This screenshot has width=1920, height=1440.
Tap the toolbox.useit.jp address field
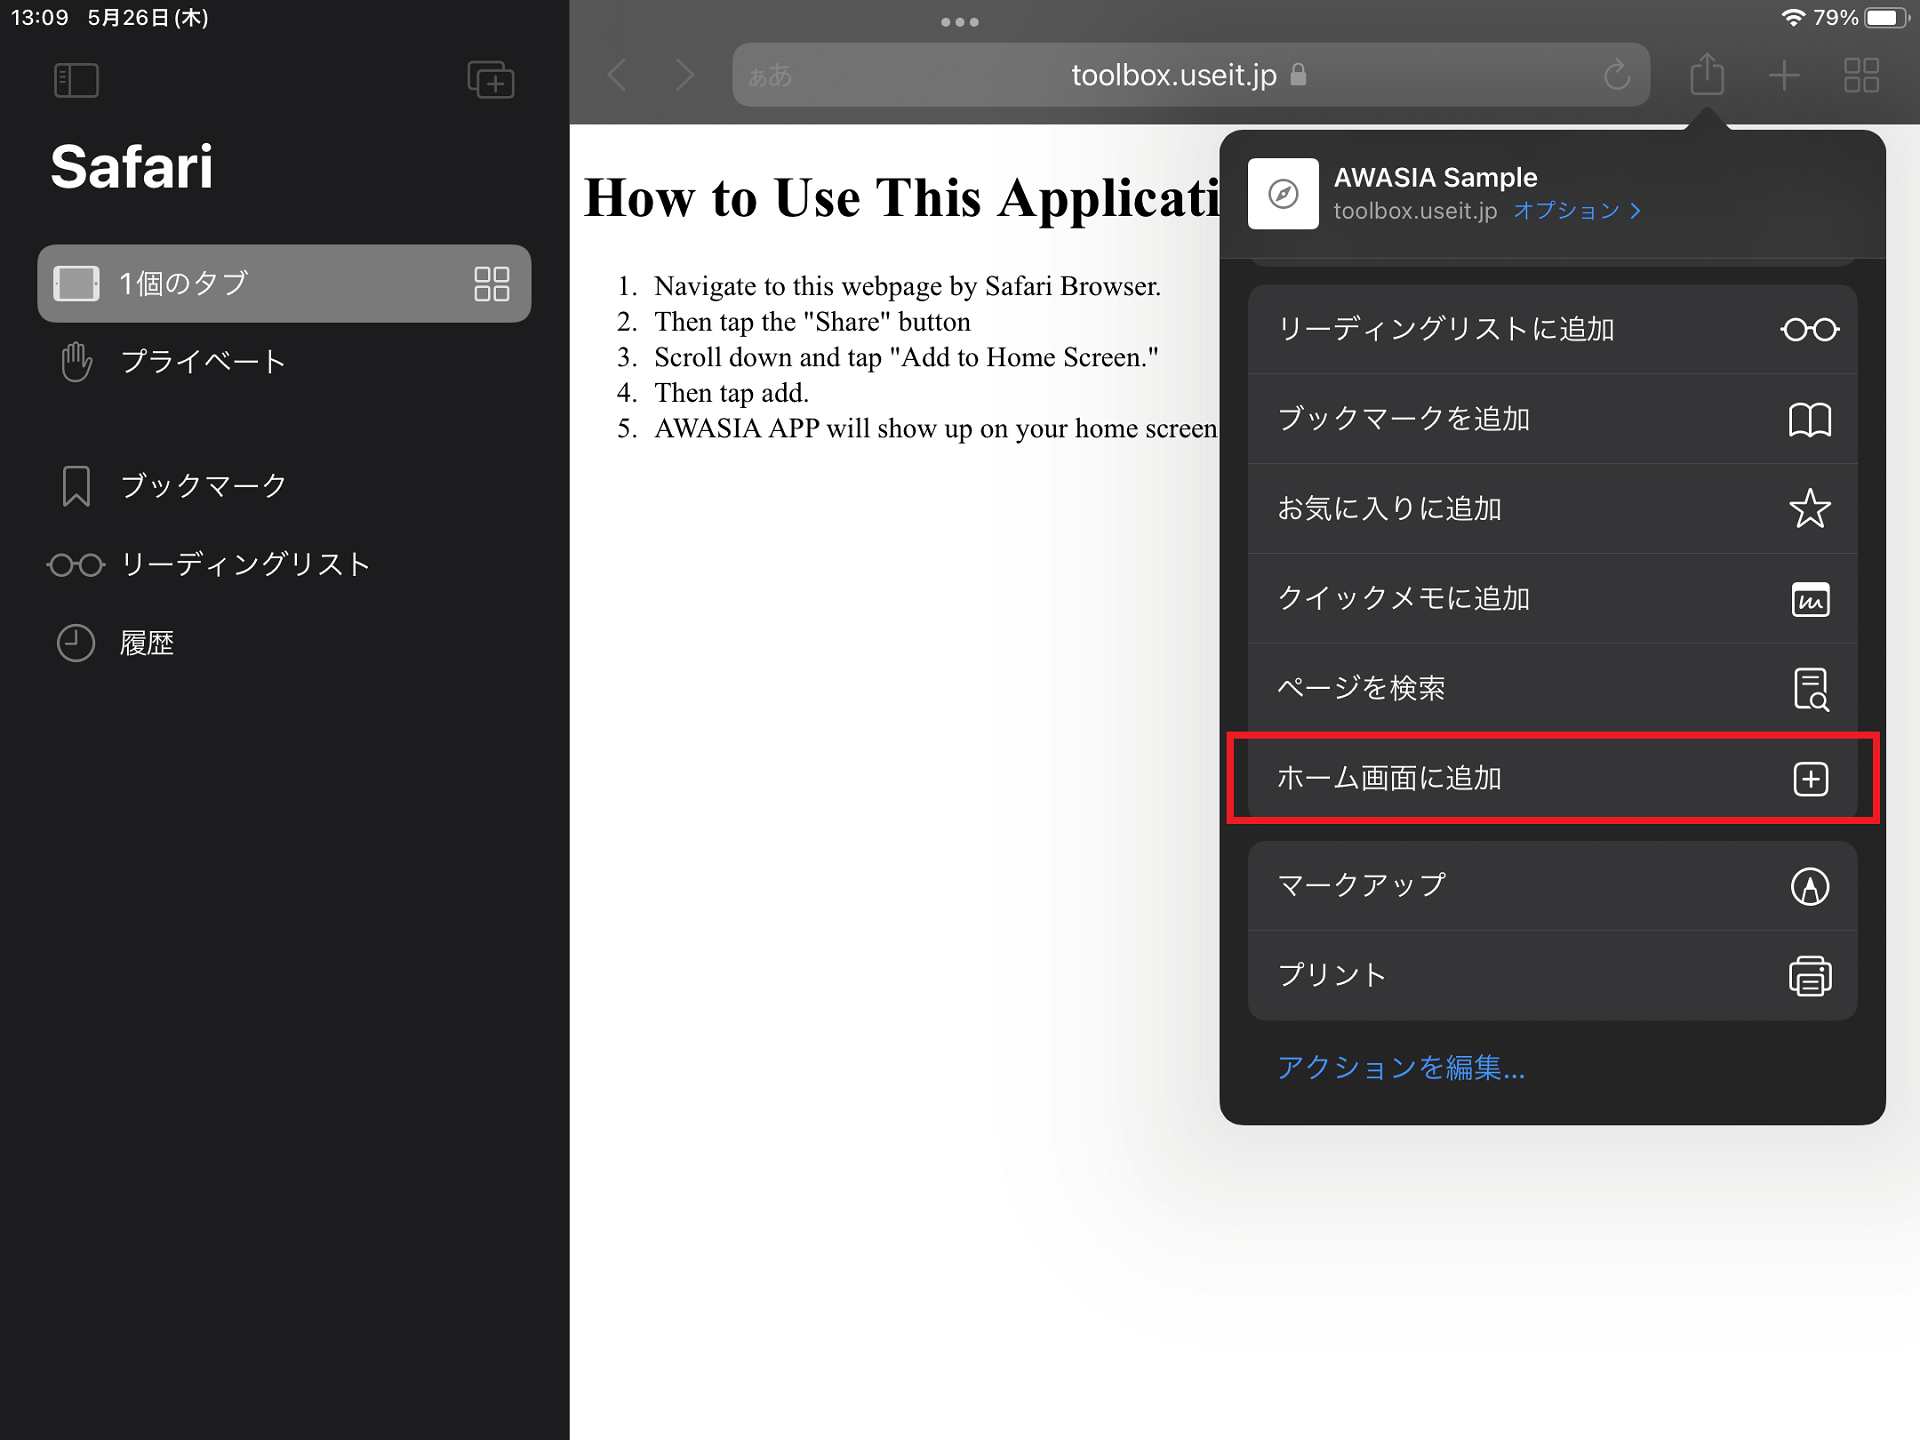(1190, 75)
